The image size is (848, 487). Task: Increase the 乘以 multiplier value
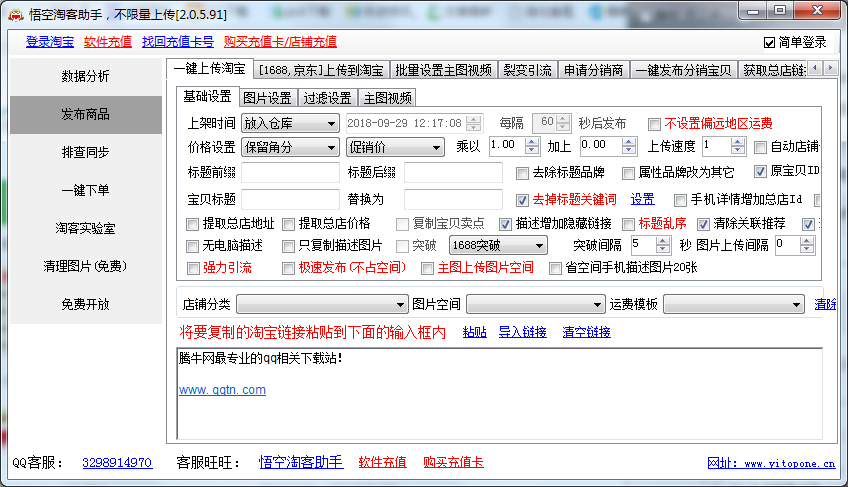coord(532,142)
